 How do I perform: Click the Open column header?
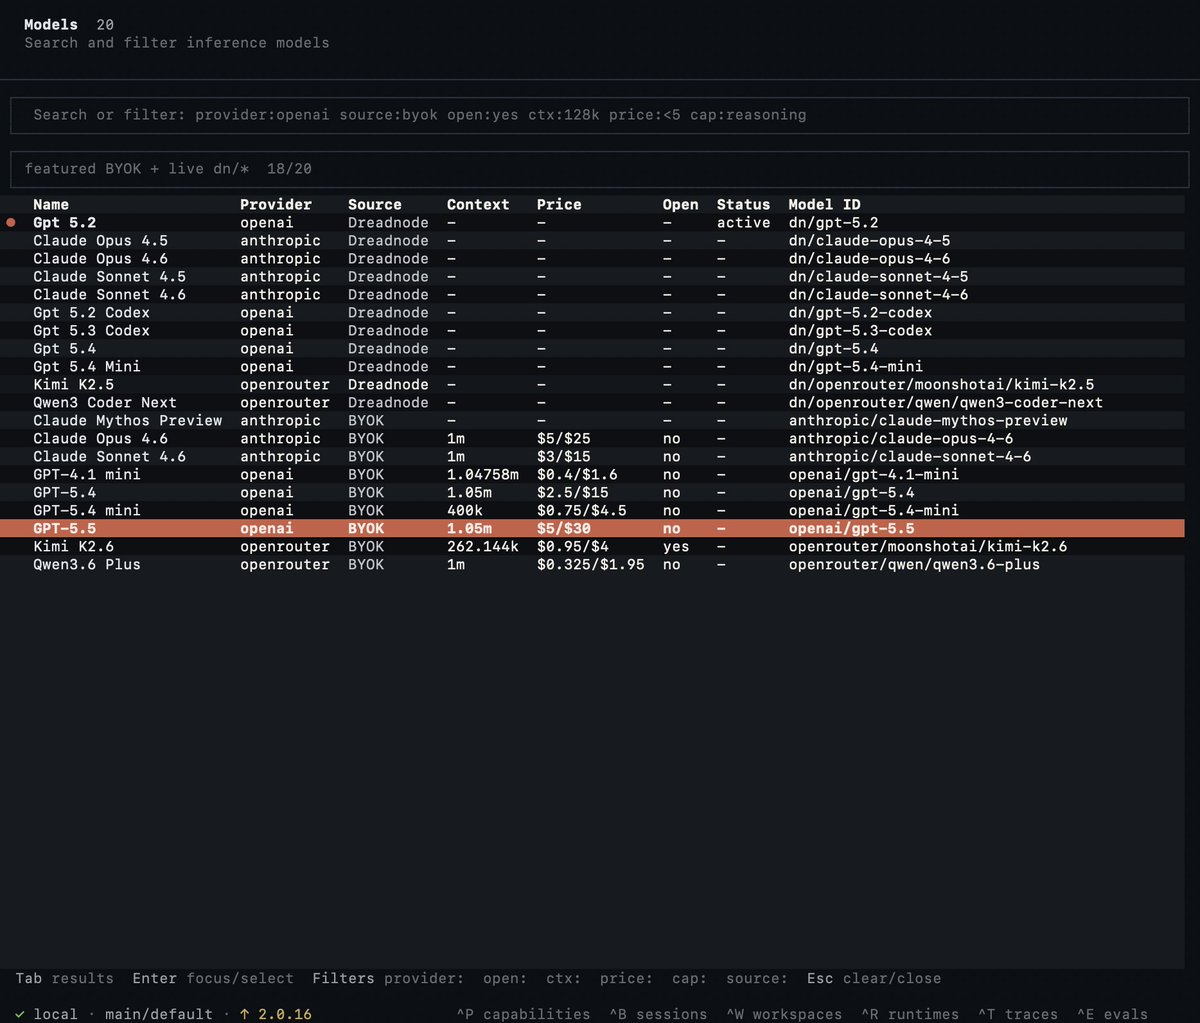pos(680,205)
